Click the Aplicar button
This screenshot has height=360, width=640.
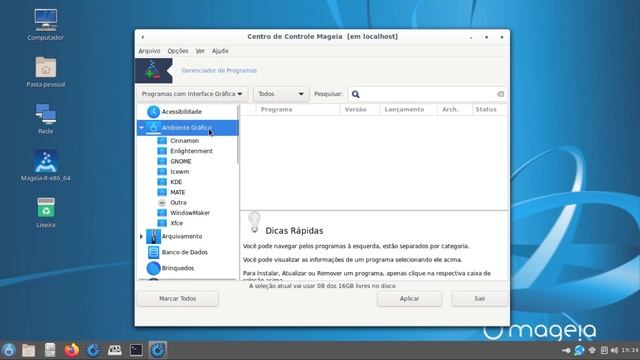pos(409,299)
